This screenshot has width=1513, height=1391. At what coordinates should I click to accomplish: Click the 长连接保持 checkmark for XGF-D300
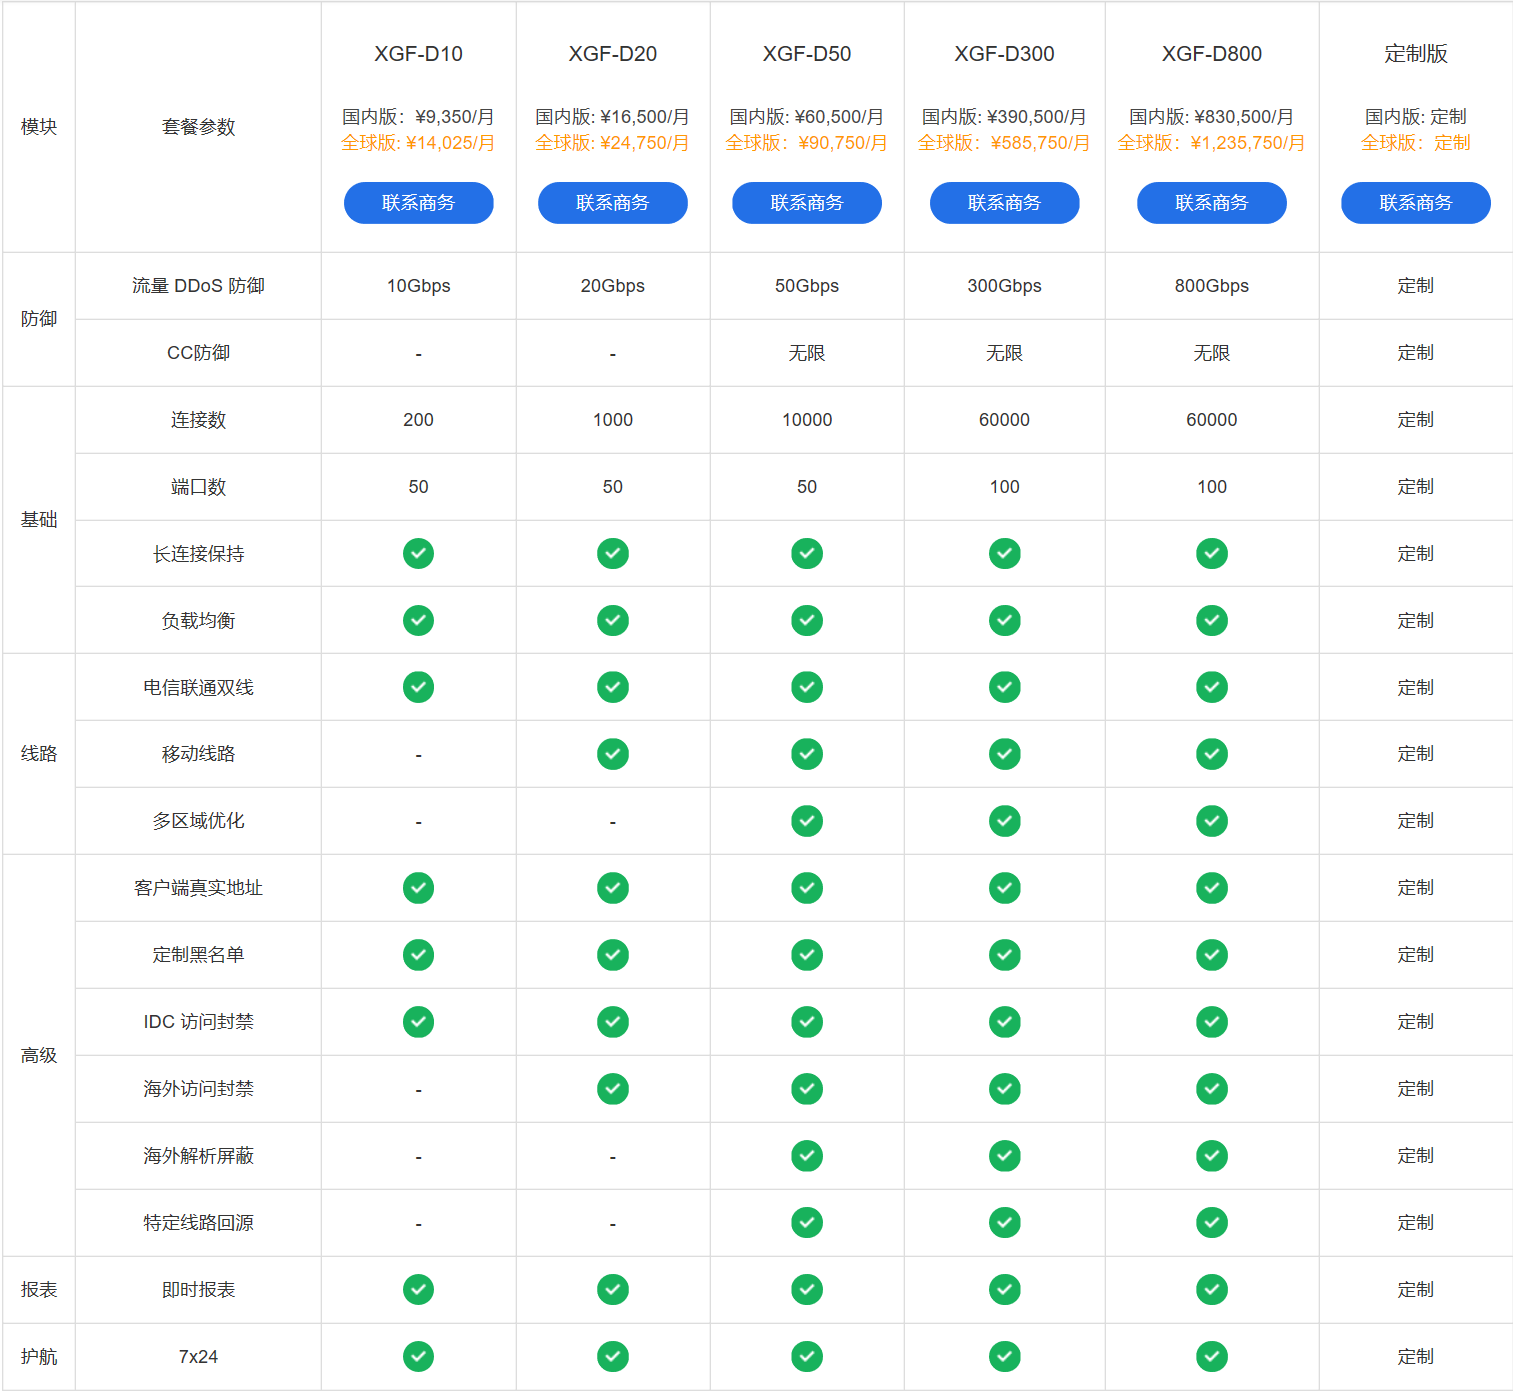click(1004, 553)
